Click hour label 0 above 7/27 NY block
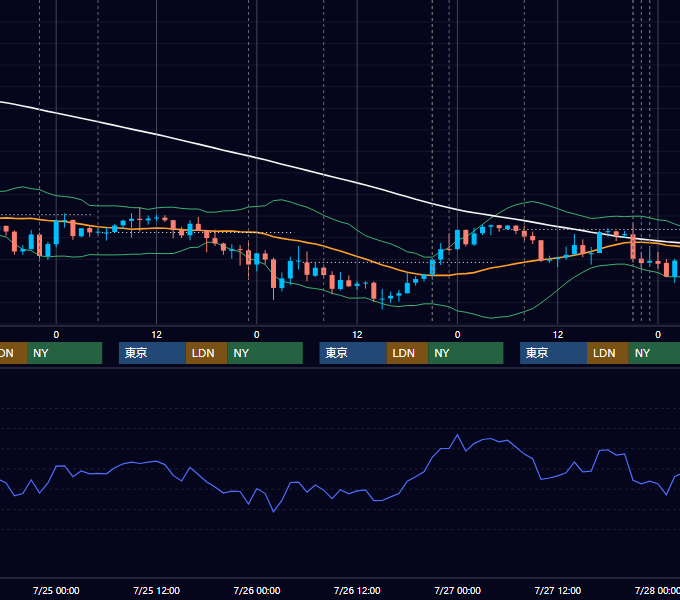Viewport: 680px width, 600px height. coord(457,335)
